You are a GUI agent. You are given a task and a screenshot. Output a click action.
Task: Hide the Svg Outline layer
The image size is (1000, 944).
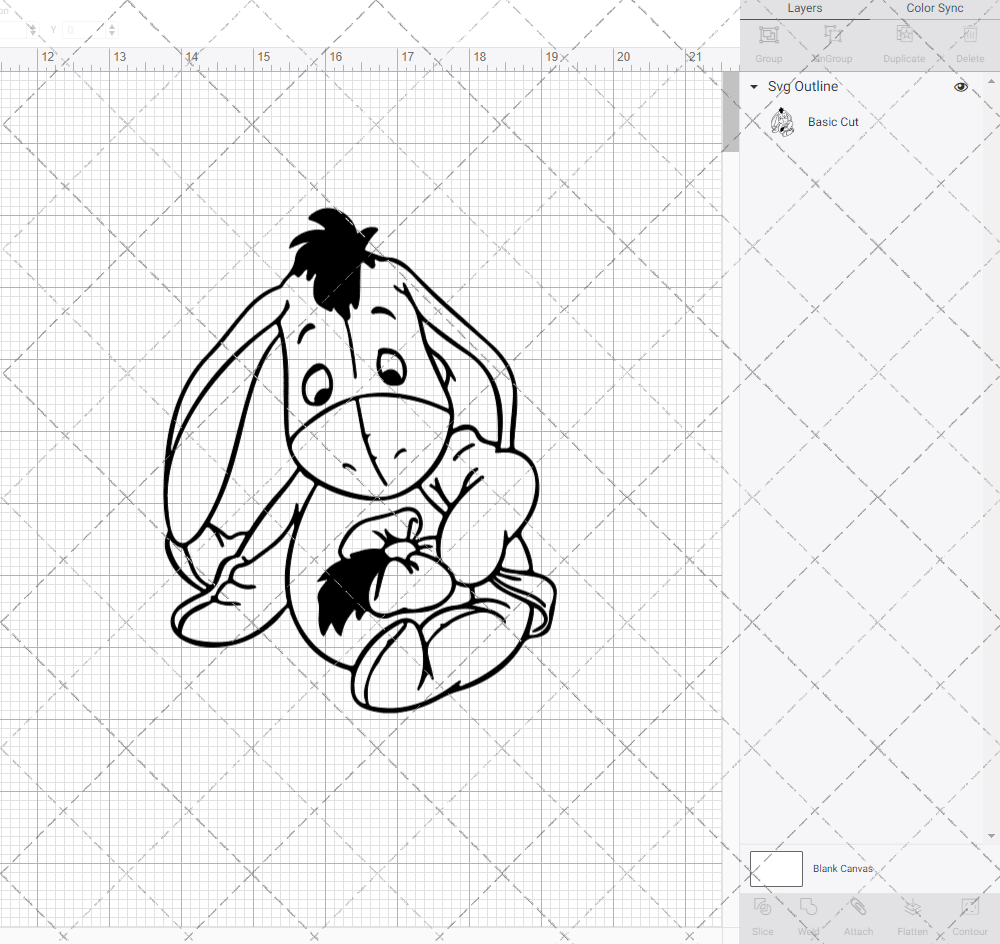pos(961,87)
